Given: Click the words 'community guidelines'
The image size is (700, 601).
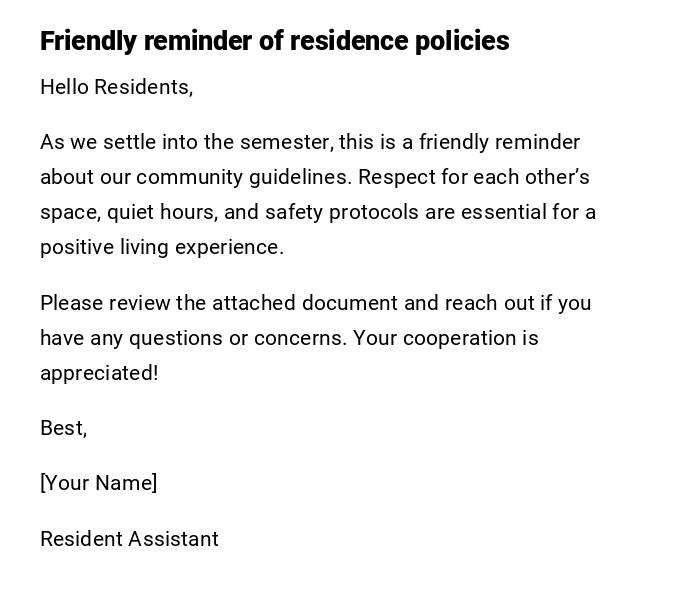Looking at the screenshot, I should (x=243, y=177).
